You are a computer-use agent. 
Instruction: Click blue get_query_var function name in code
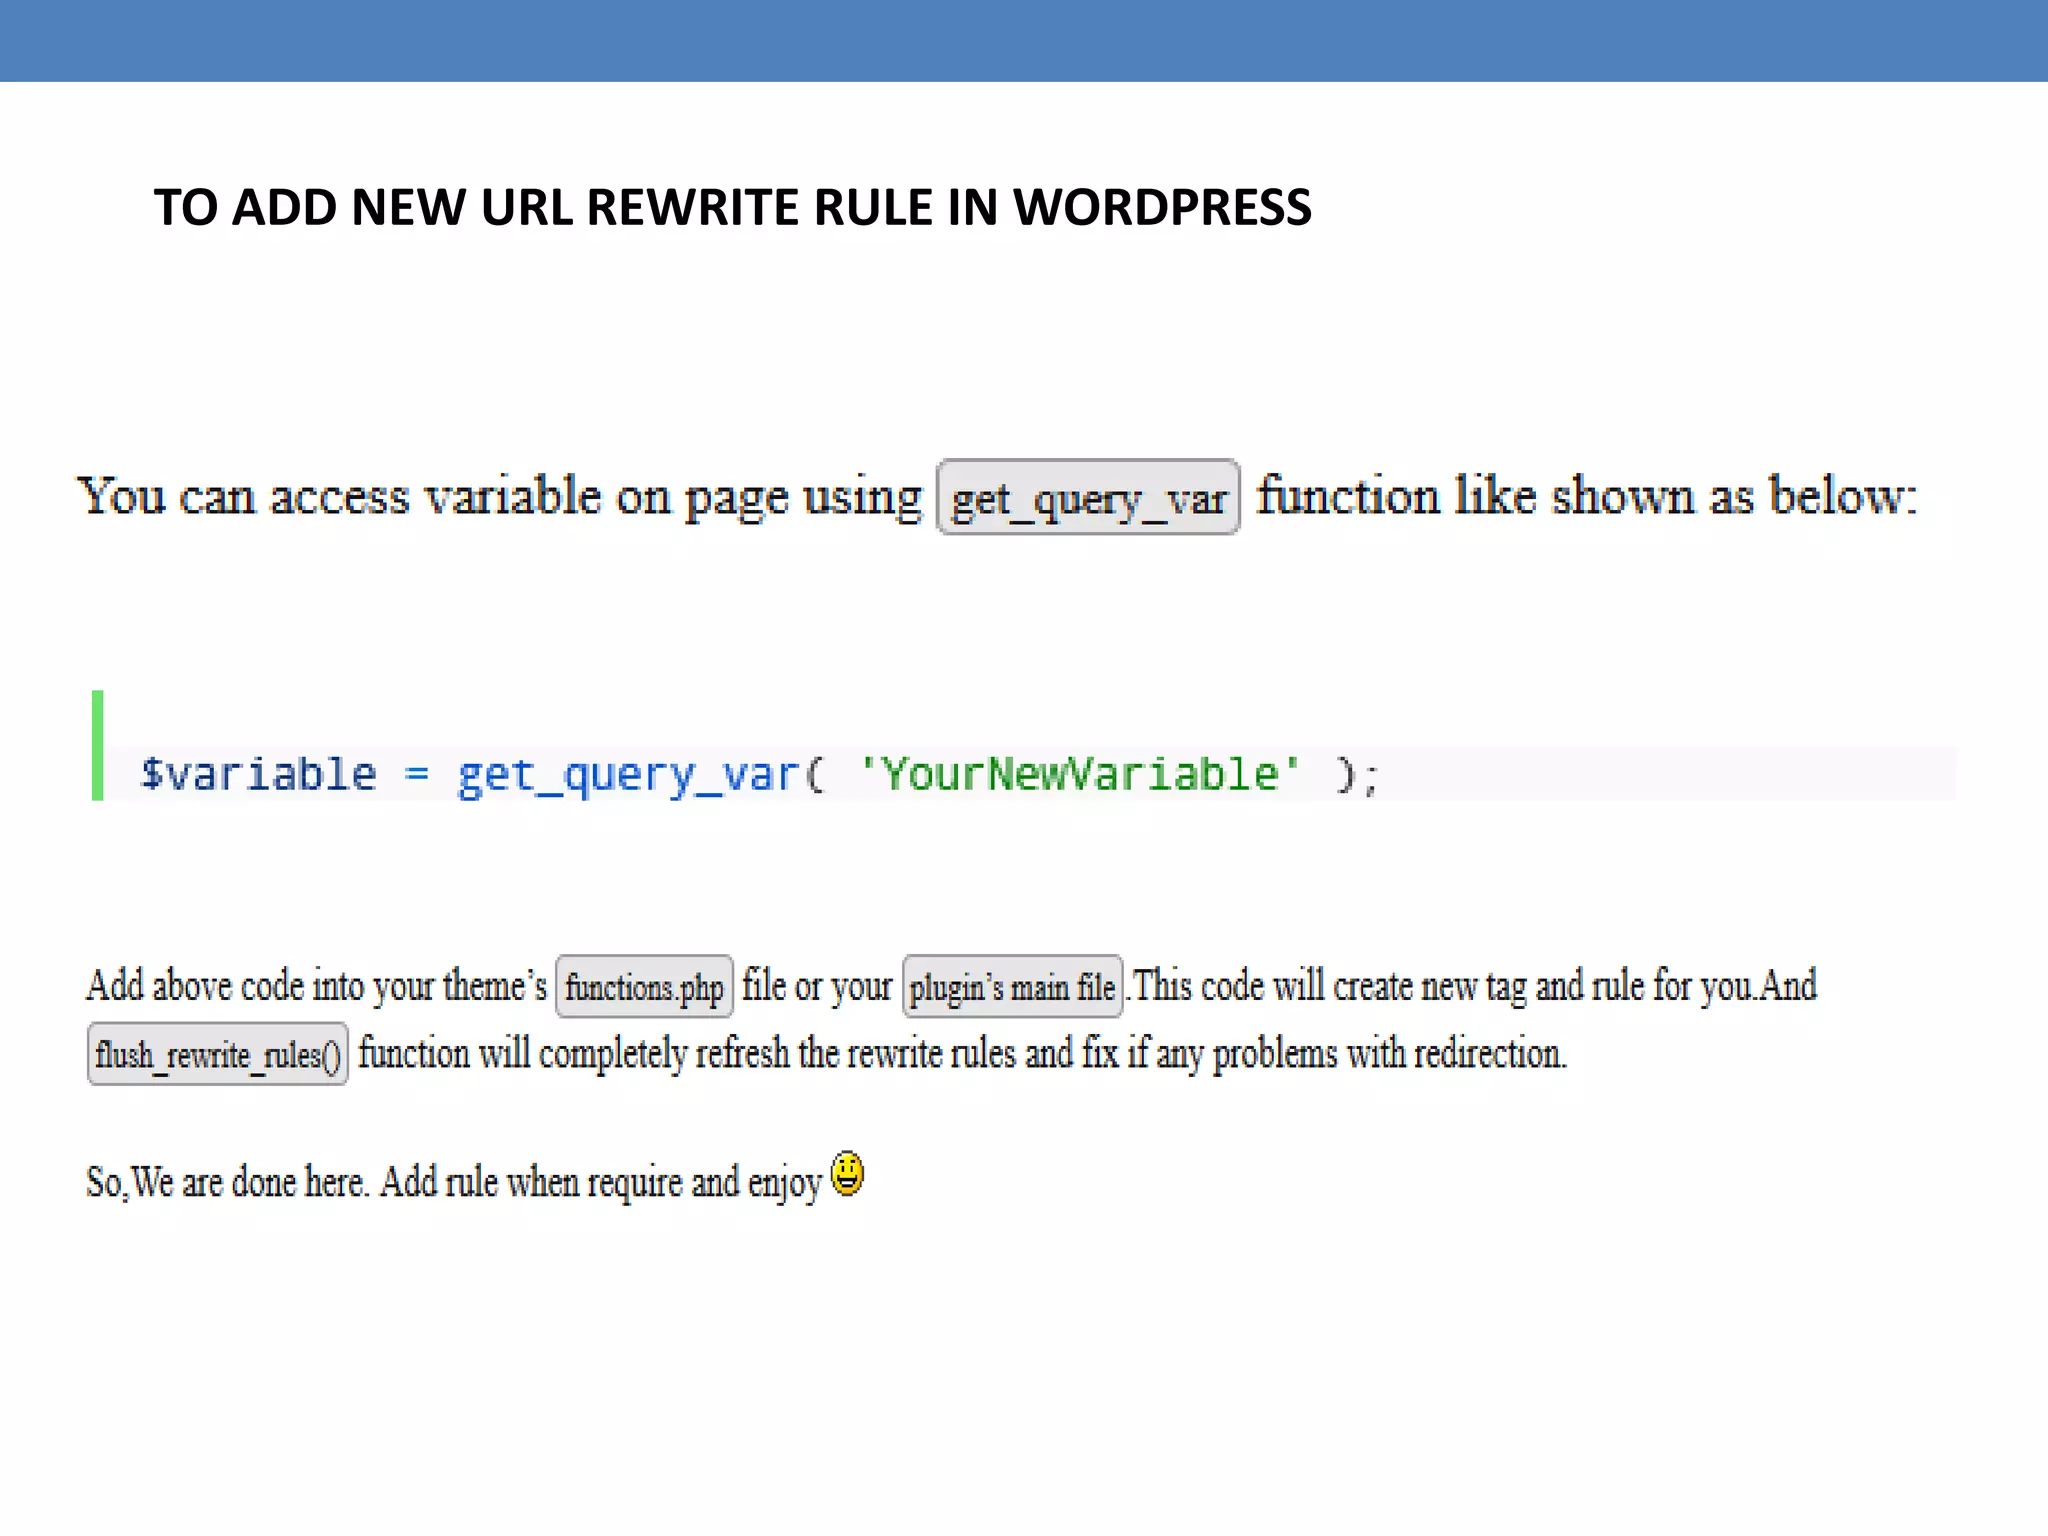(629, 775)
